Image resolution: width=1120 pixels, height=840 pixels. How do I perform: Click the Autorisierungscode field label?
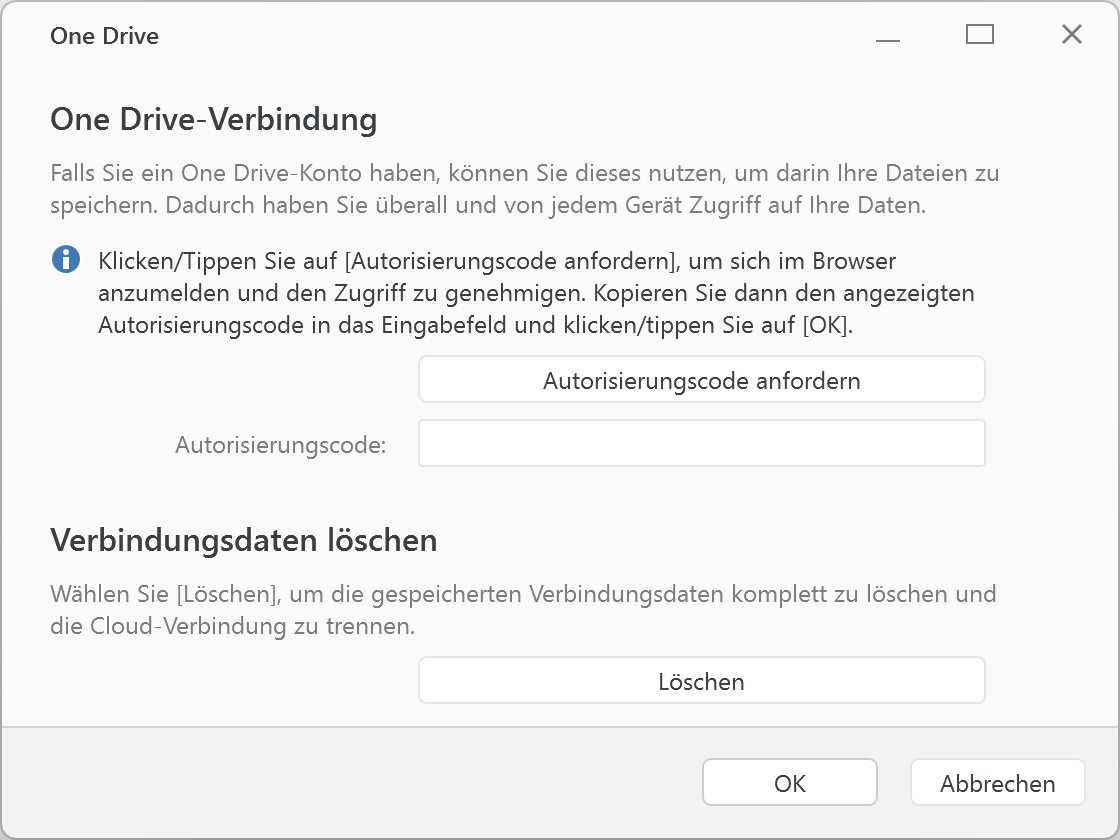[280, 446]
